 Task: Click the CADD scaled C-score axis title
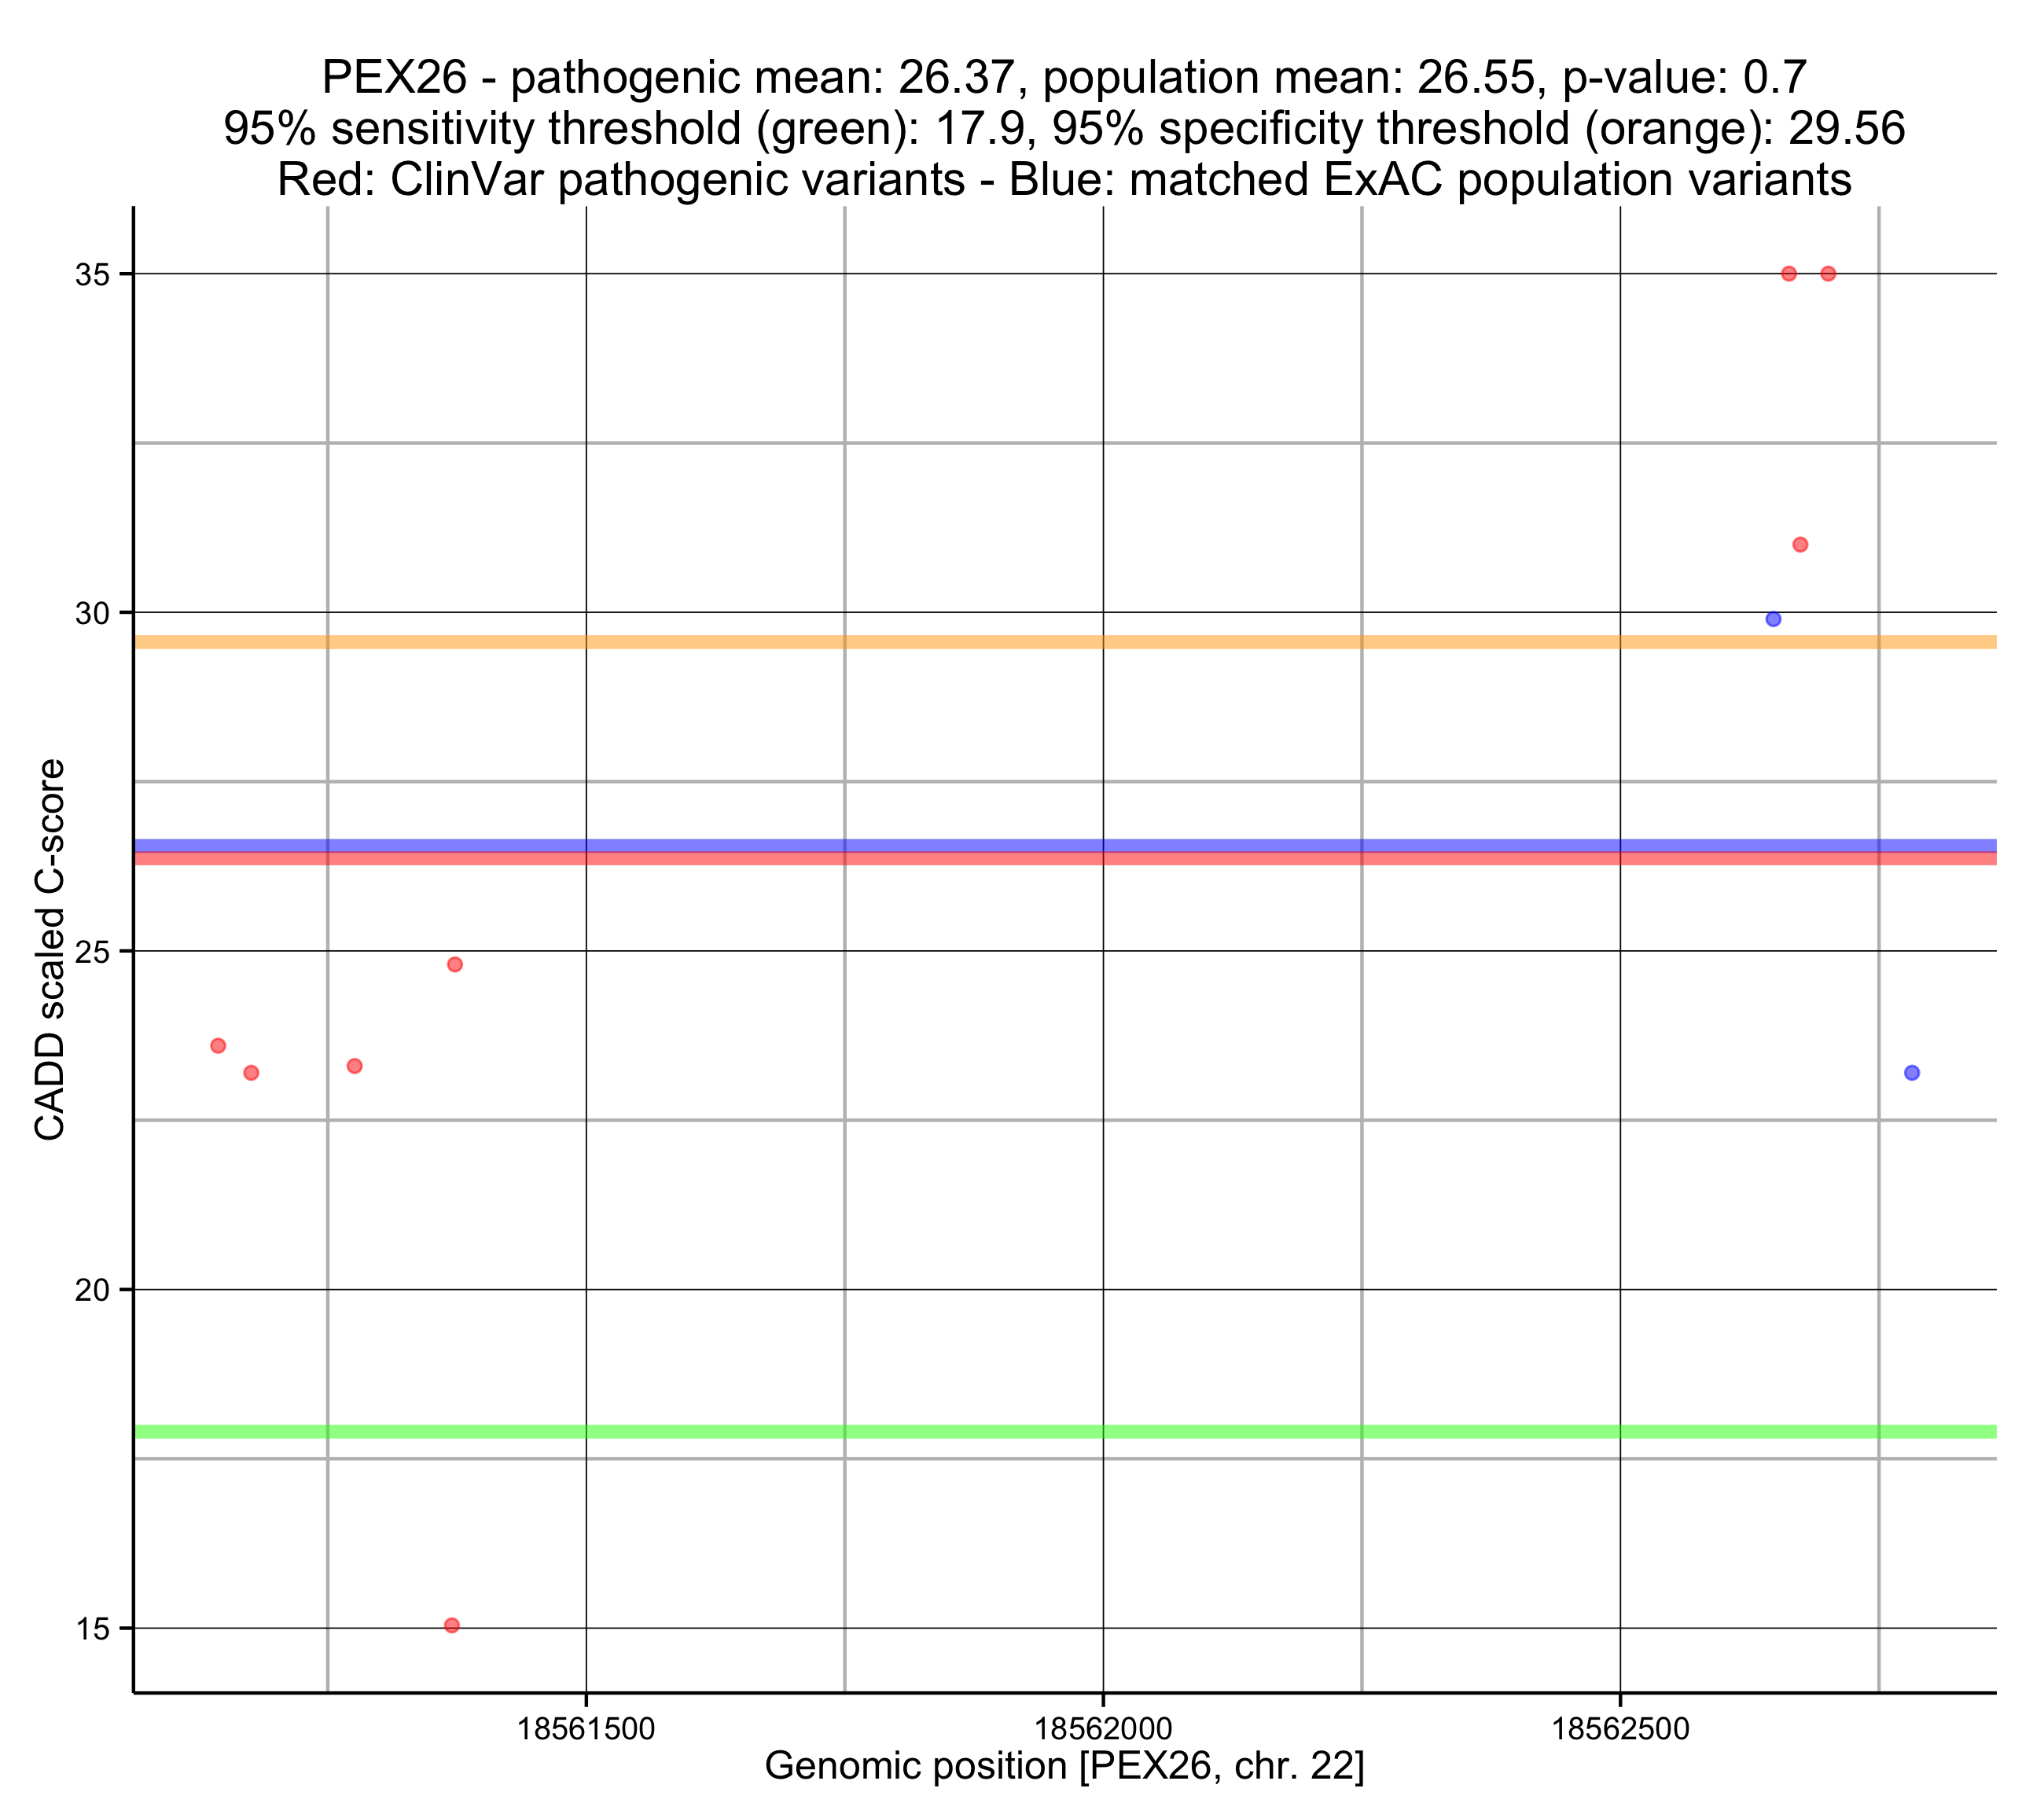tap(50, 950)
